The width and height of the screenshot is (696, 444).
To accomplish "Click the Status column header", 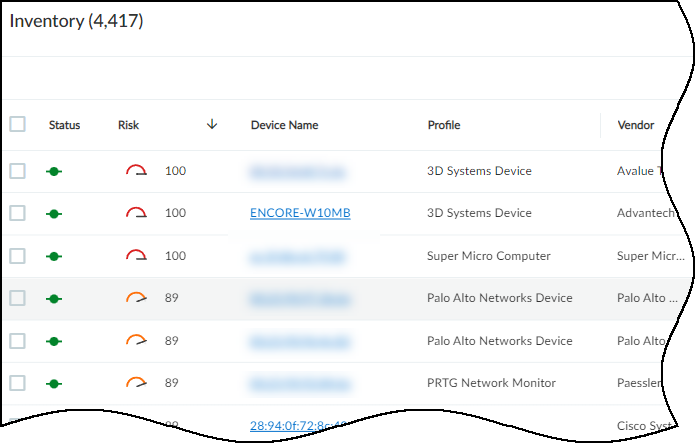I will 64,126.
